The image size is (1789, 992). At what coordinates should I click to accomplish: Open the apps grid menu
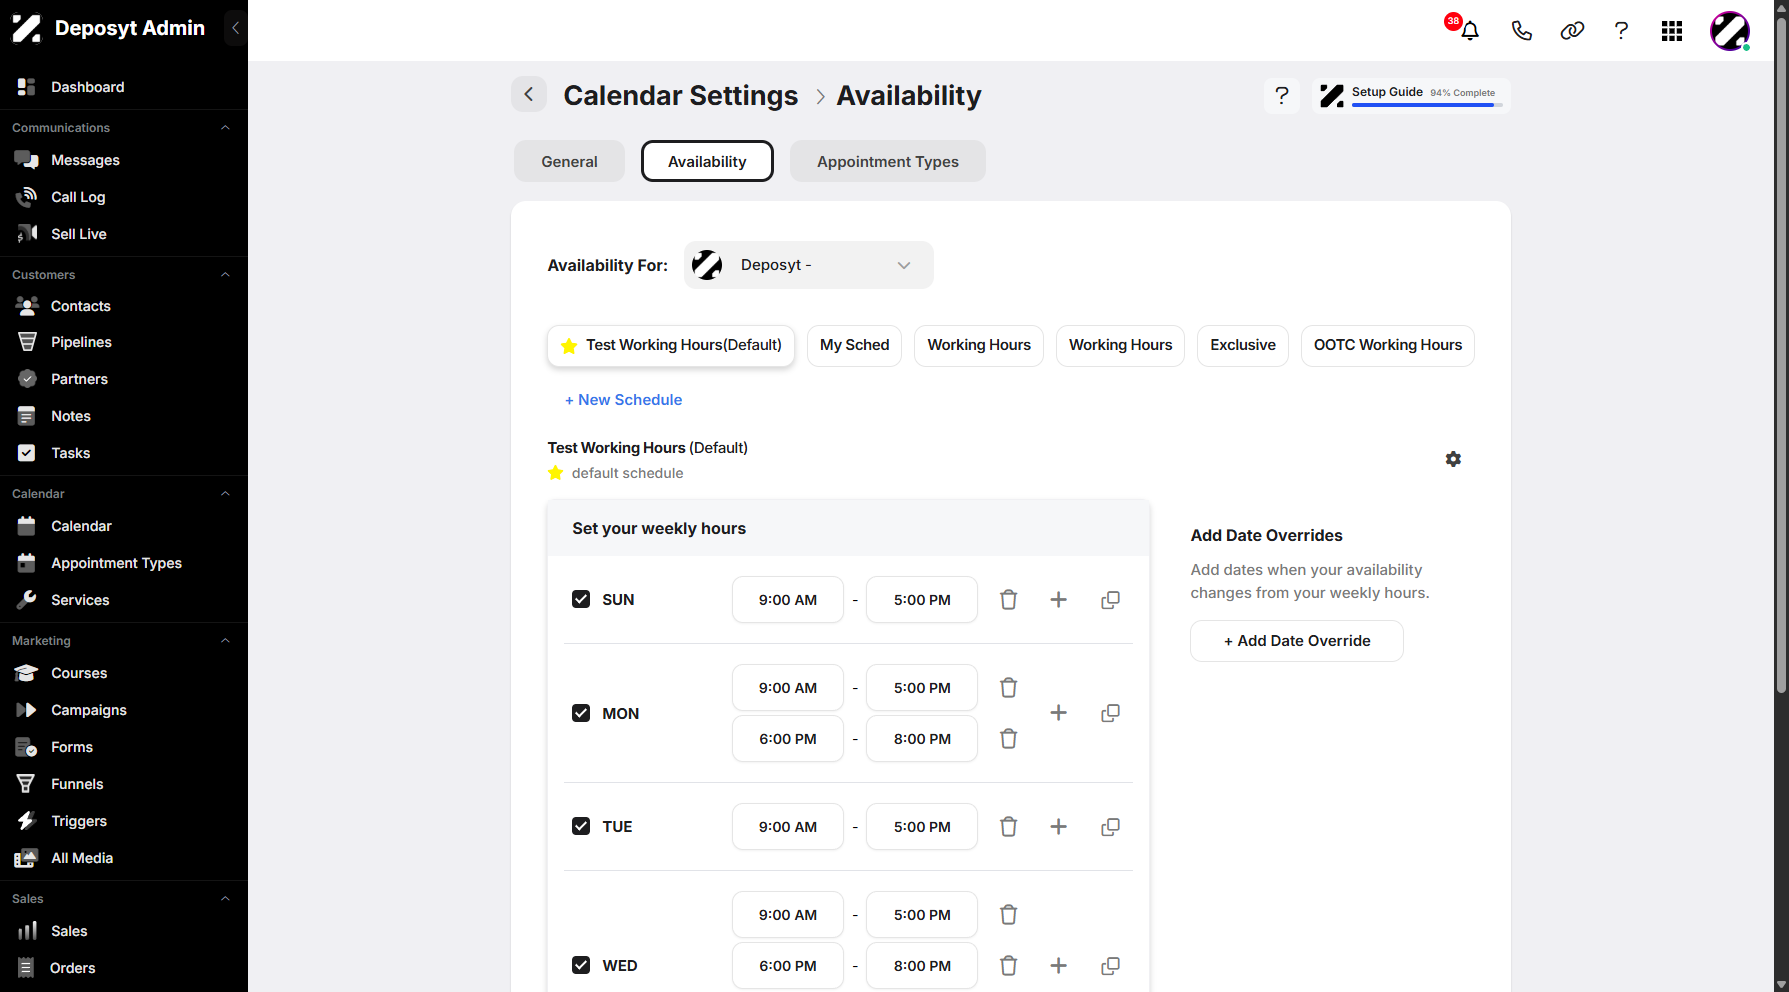point(1672,31)
